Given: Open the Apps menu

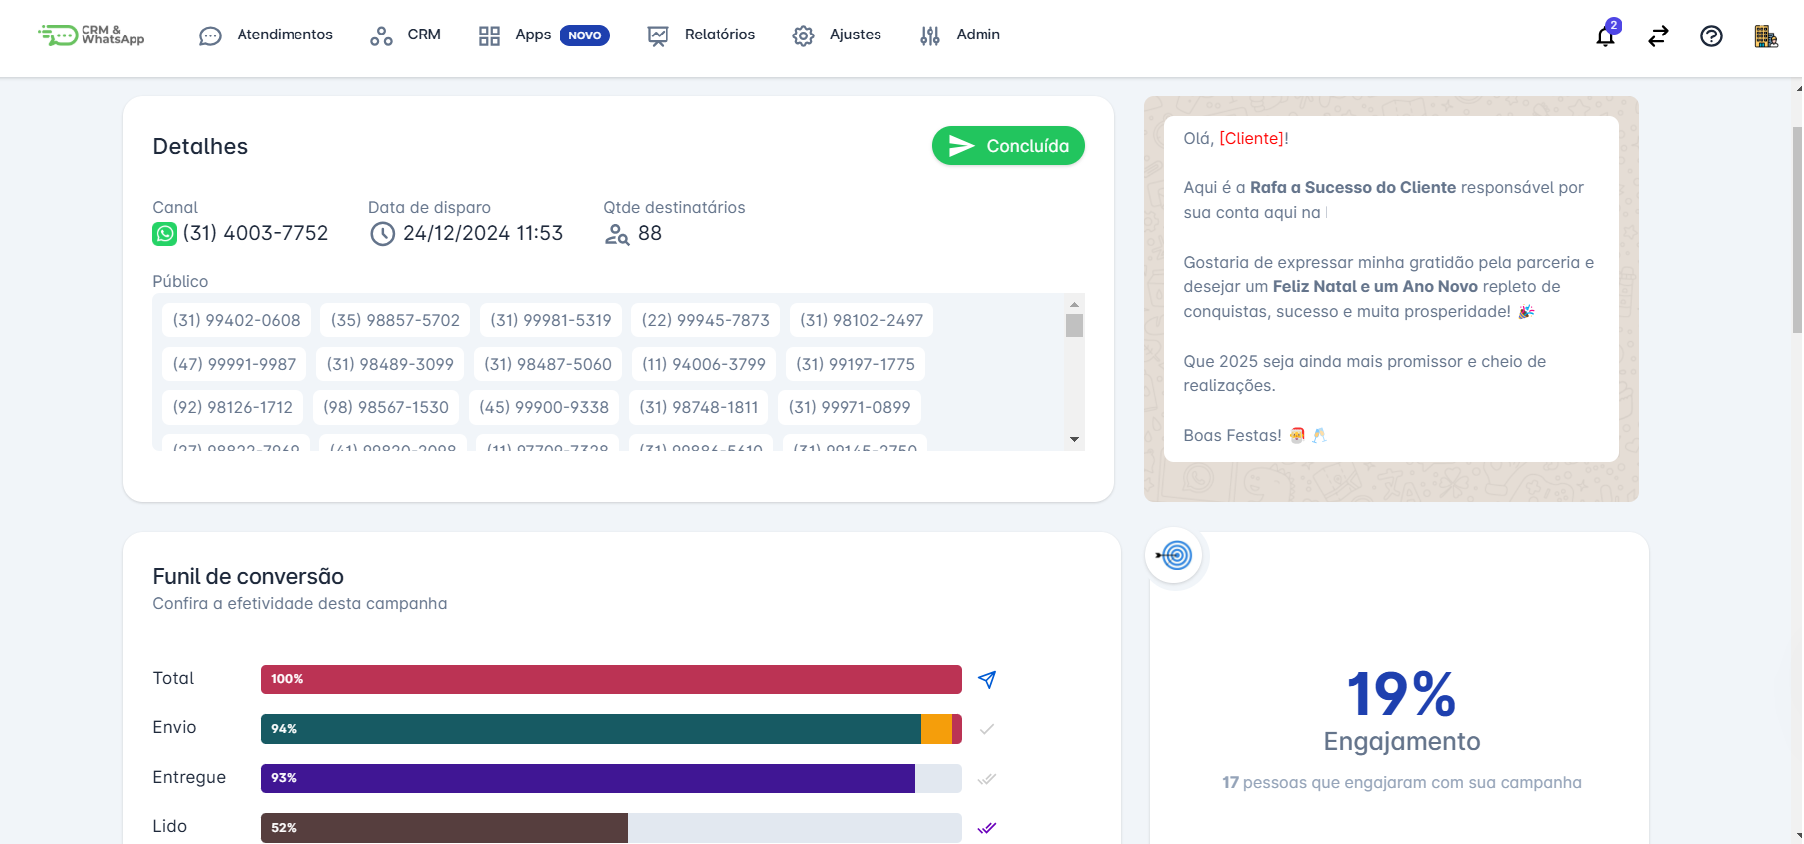Looking at the screenshot, I should pyautogui.click(x=543, y=35).
